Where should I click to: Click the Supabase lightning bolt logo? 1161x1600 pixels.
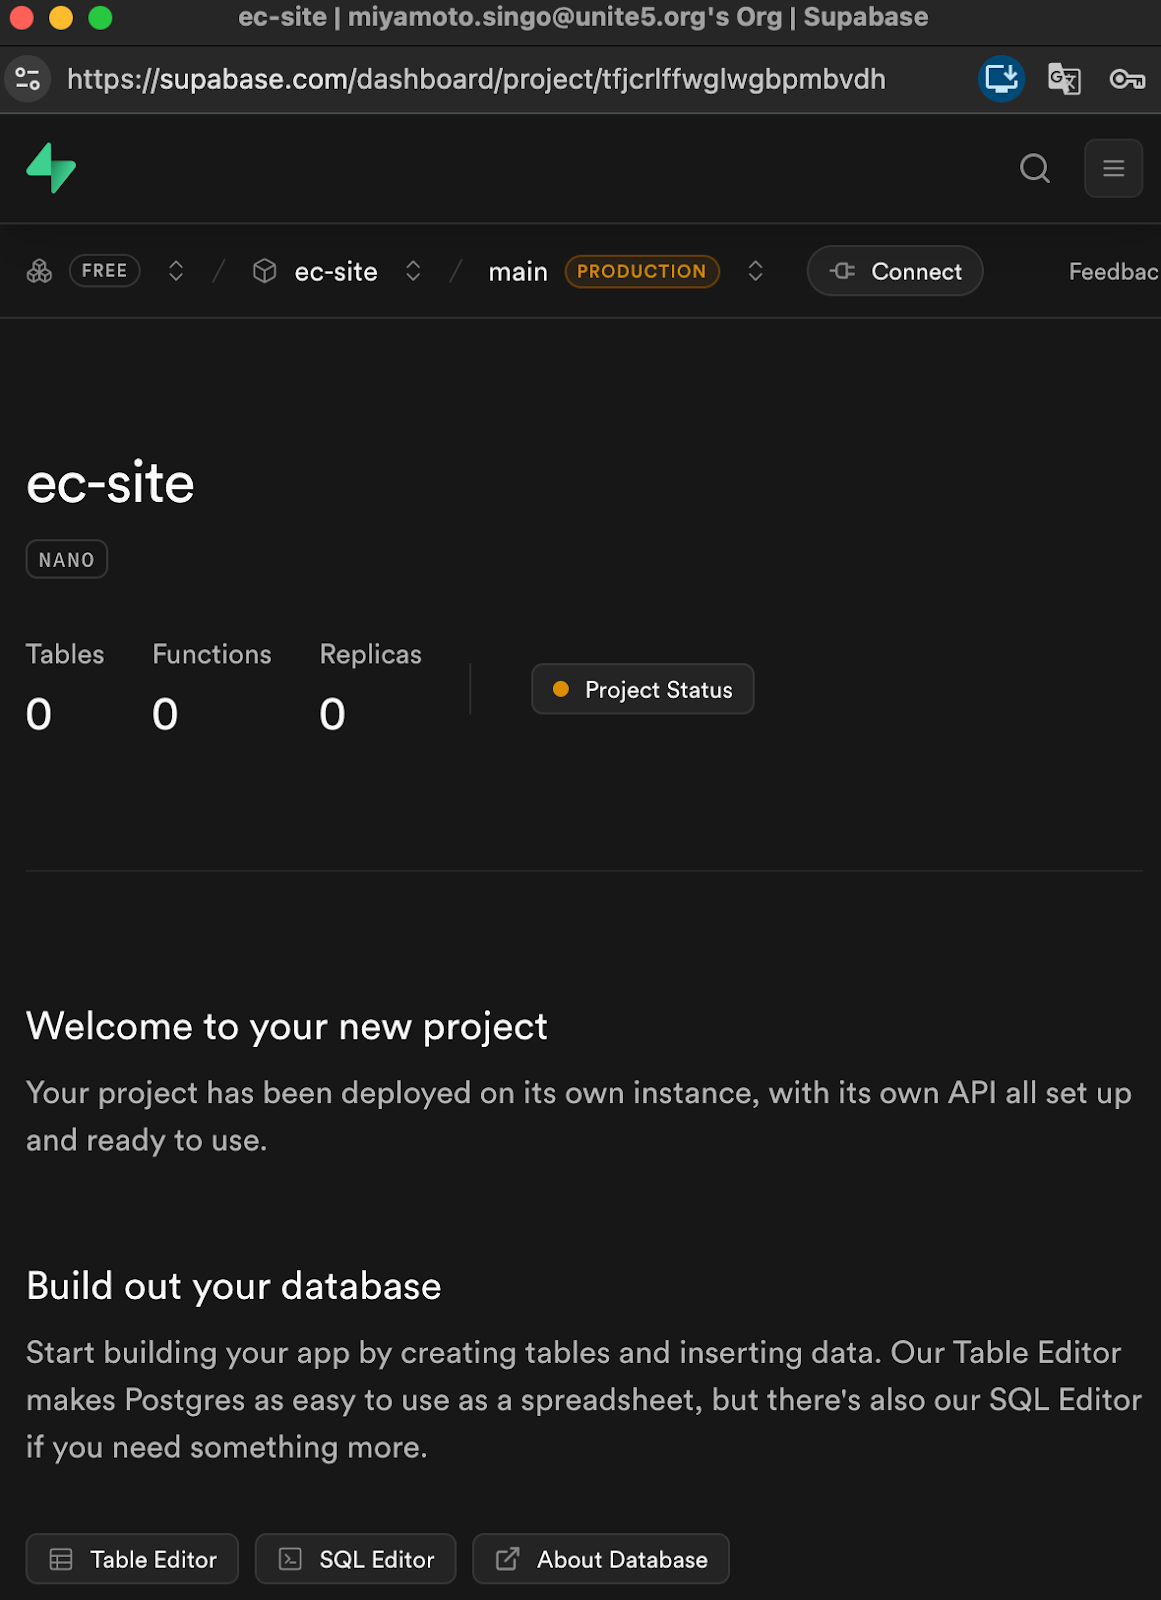tap(51, 168)
